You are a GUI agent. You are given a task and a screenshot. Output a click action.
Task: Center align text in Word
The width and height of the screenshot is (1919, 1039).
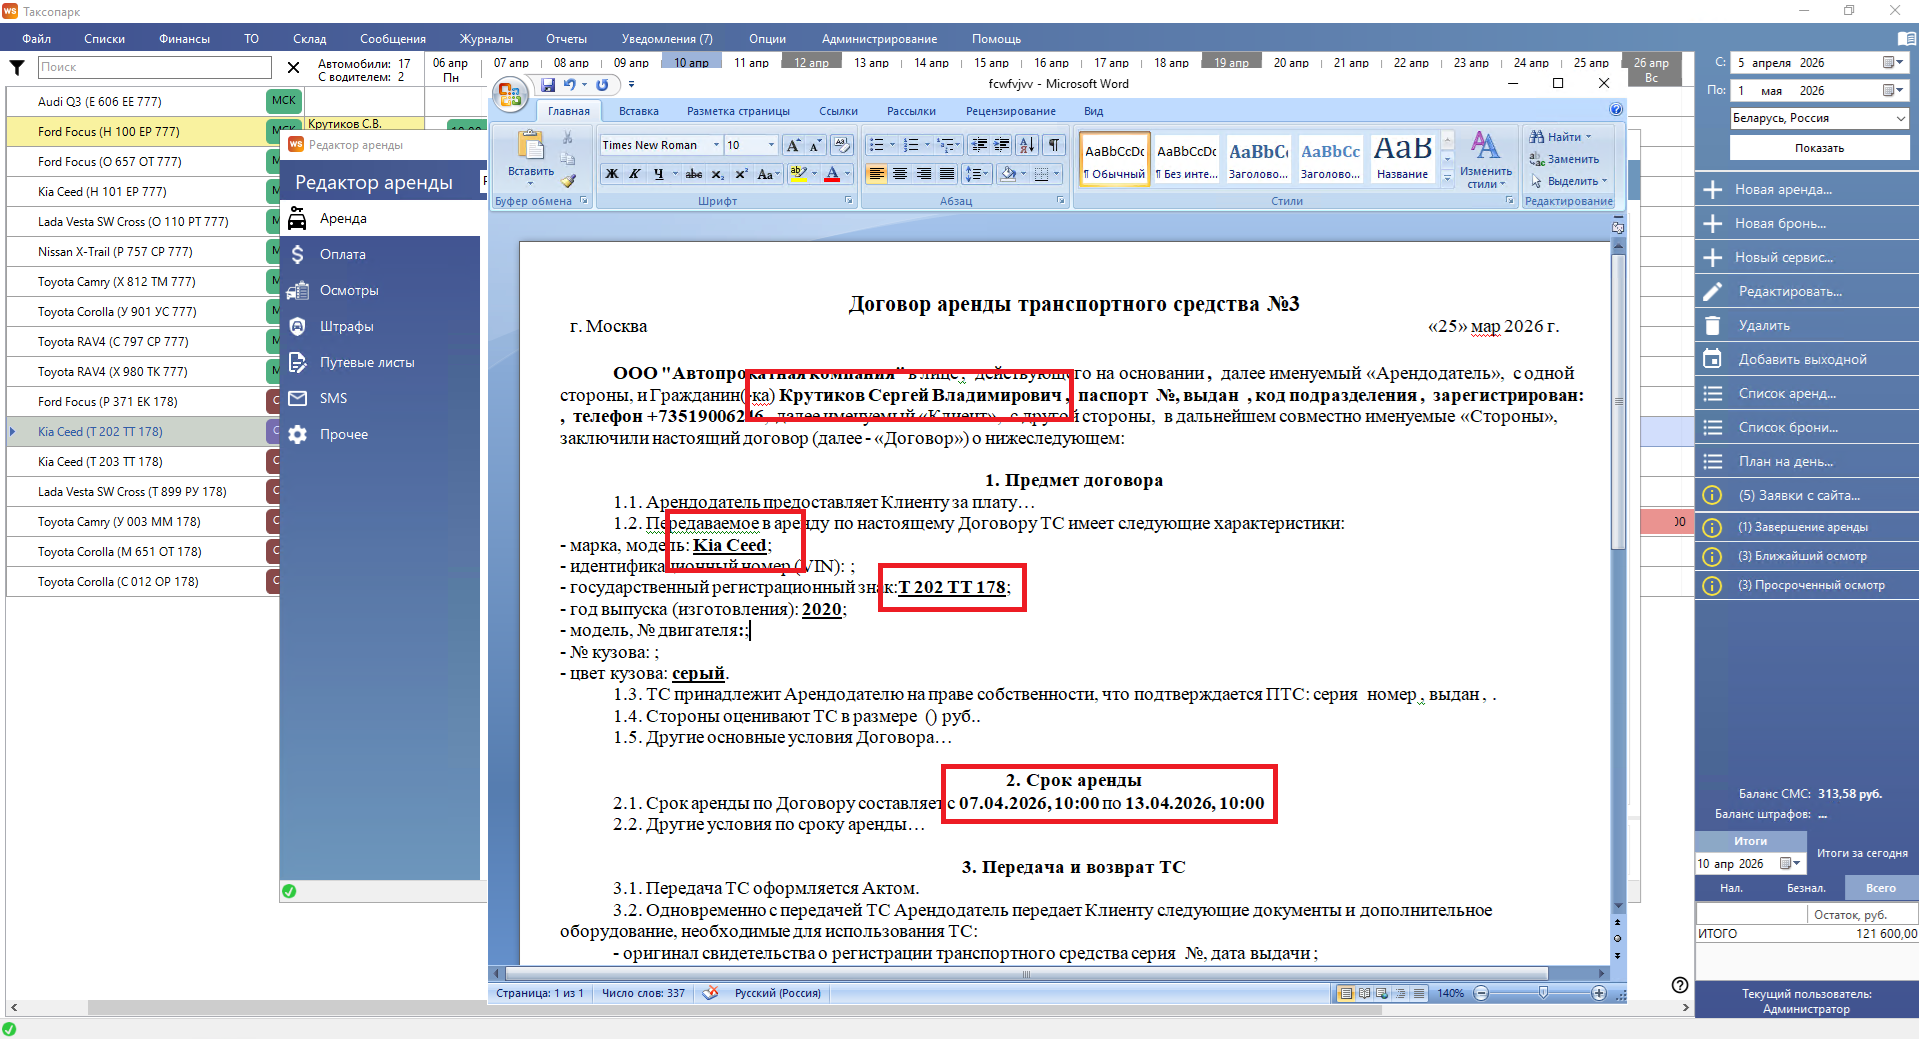tap(900, 174)
